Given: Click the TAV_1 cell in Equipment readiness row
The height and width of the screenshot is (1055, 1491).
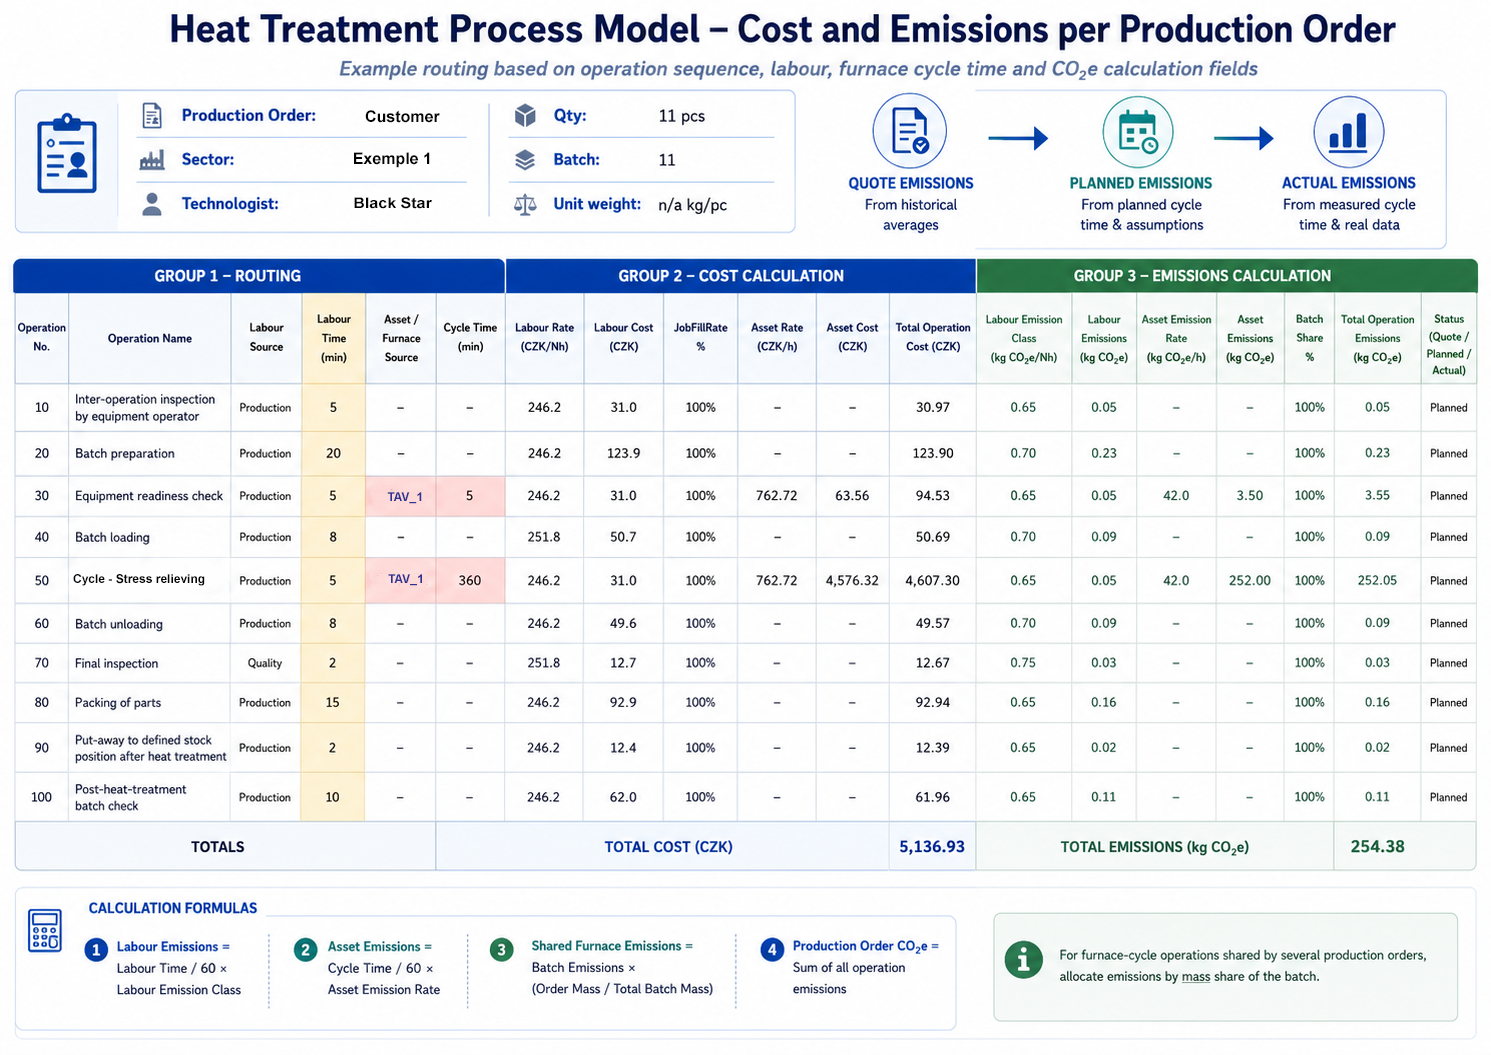Looking at the screenshot, I should (x=401, y=496).
